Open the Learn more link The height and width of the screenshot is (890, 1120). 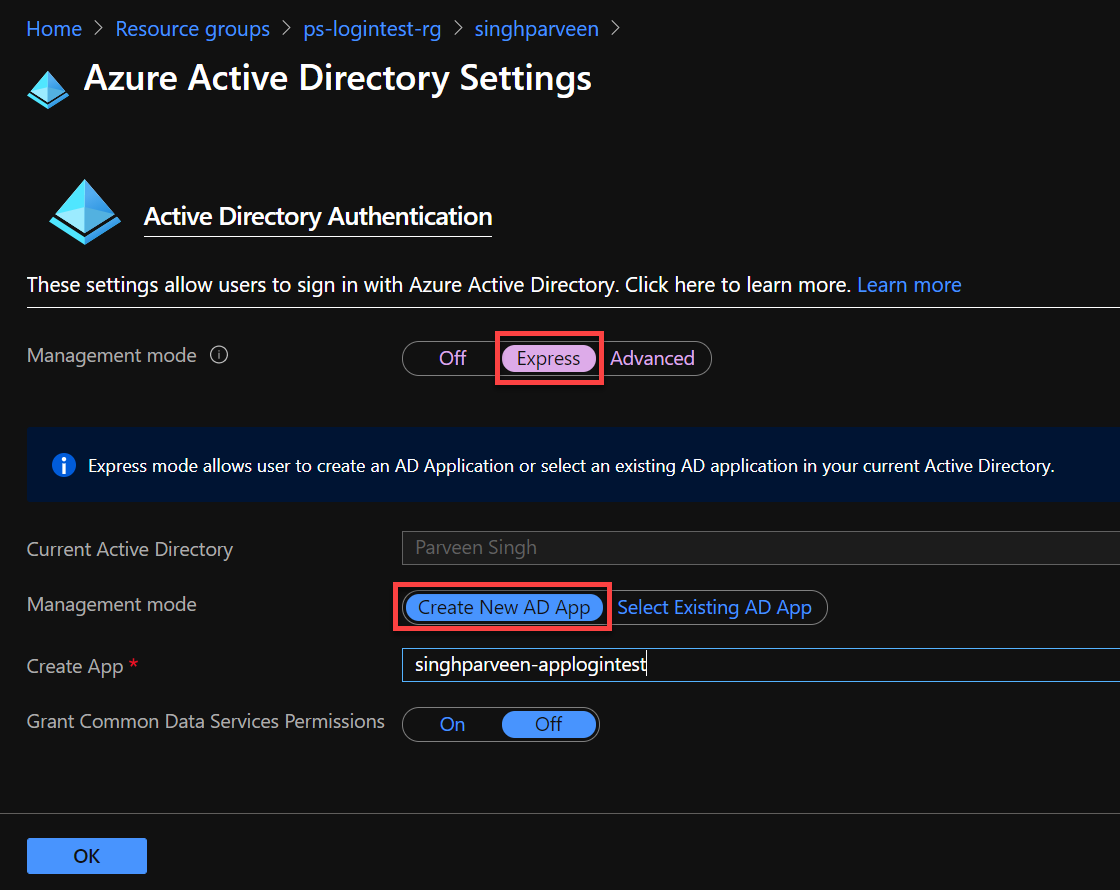point(908,285)
